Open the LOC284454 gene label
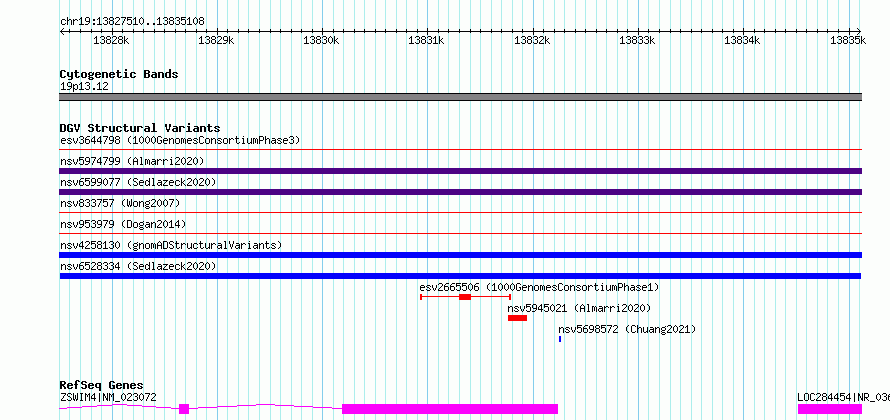 (x=843, y=397)
